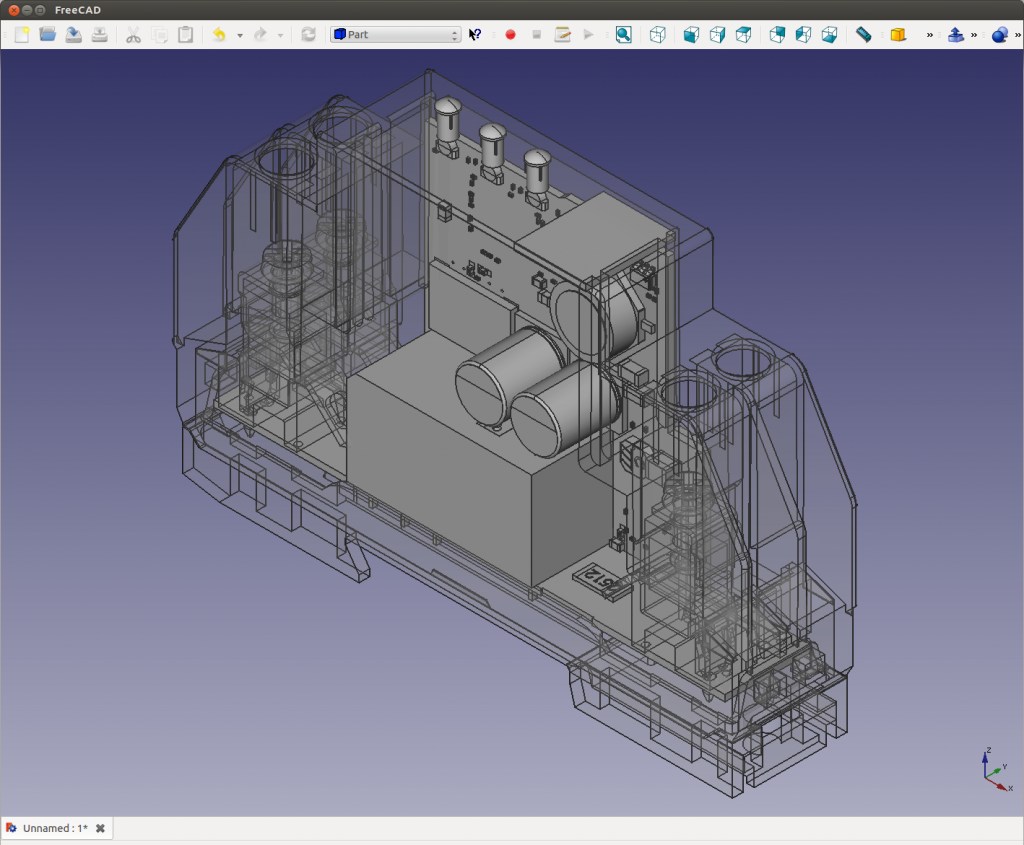Click the Fit All magnifier icon
This screenshot has height=845, width=1024.
623,35
